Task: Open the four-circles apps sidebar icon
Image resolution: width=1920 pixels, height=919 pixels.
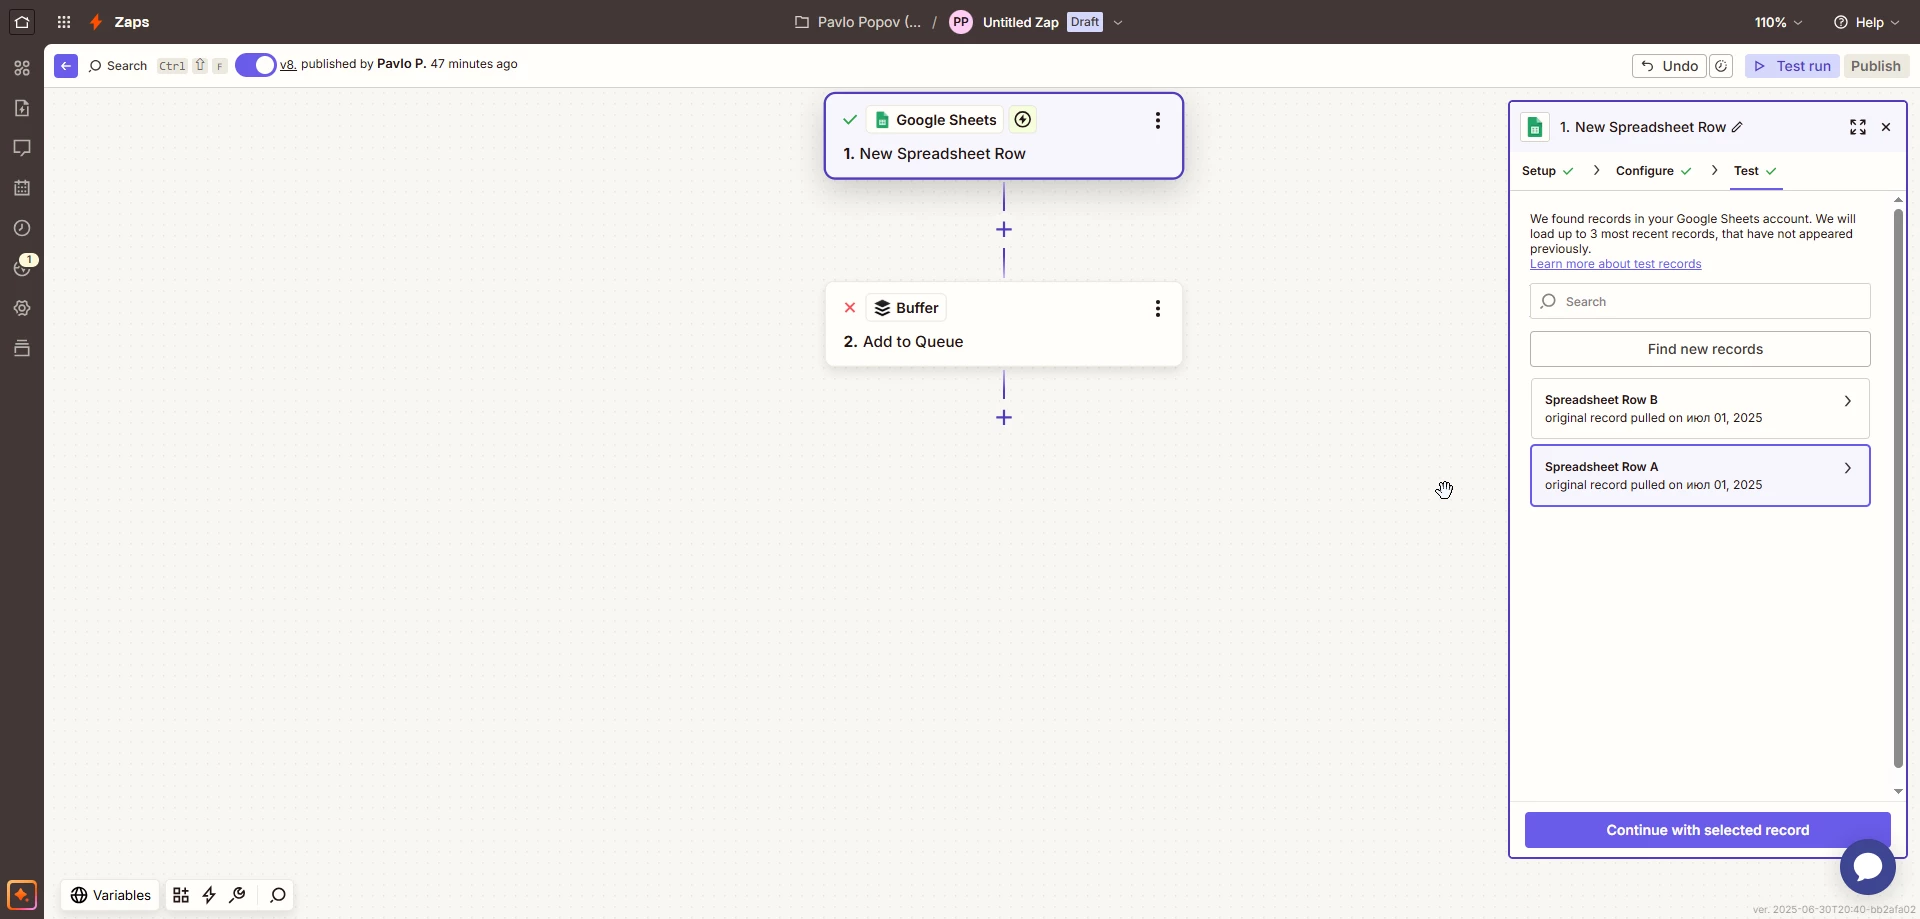Action: click(x=22, y=68)
